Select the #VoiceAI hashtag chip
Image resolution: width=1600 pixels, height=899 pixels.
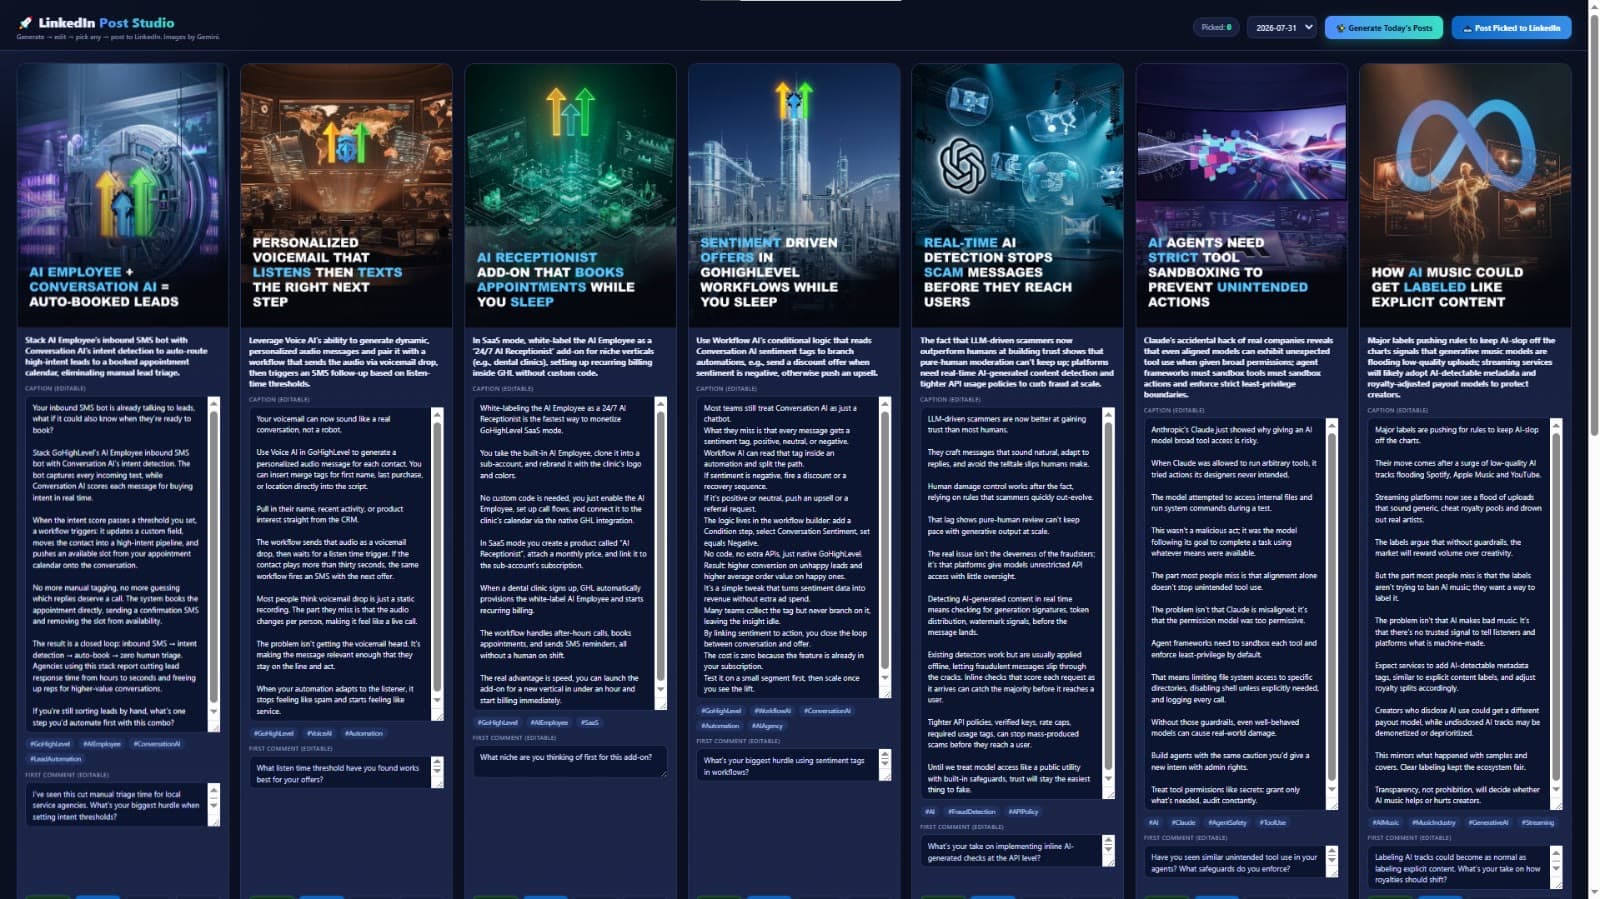320,733
